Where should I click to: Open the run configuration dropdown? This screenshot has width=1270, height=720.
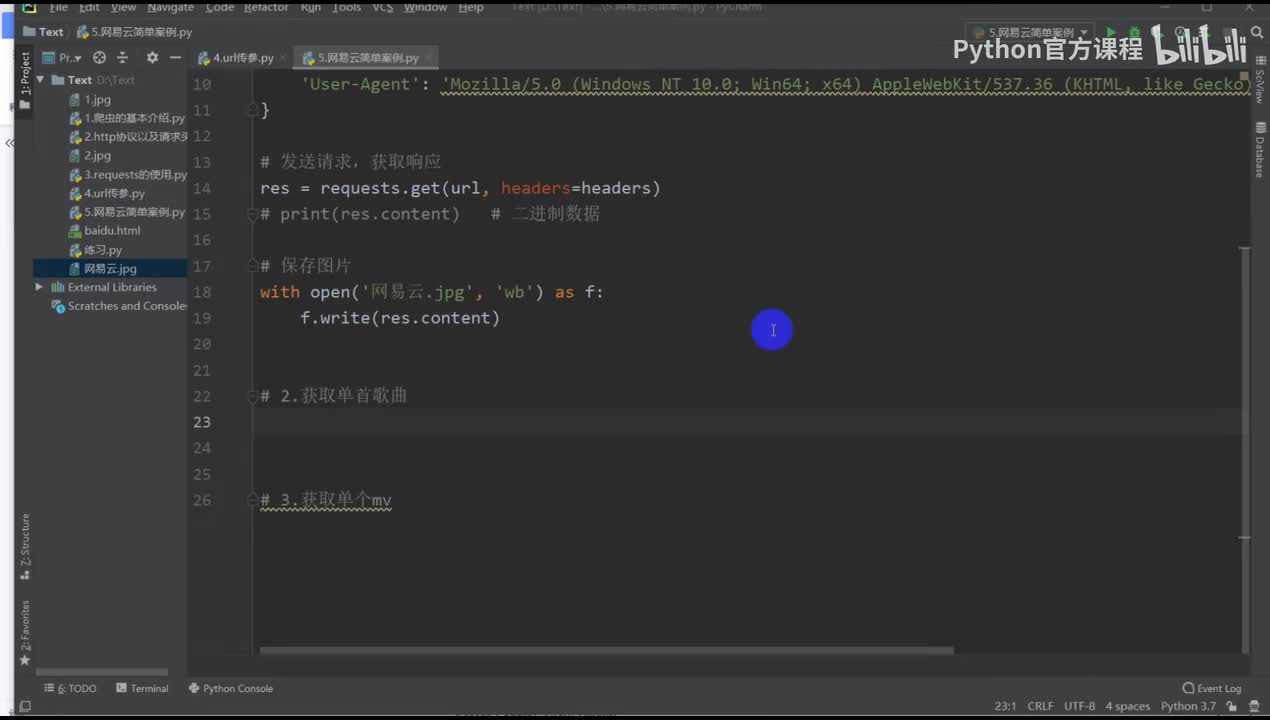(1028, 33)
